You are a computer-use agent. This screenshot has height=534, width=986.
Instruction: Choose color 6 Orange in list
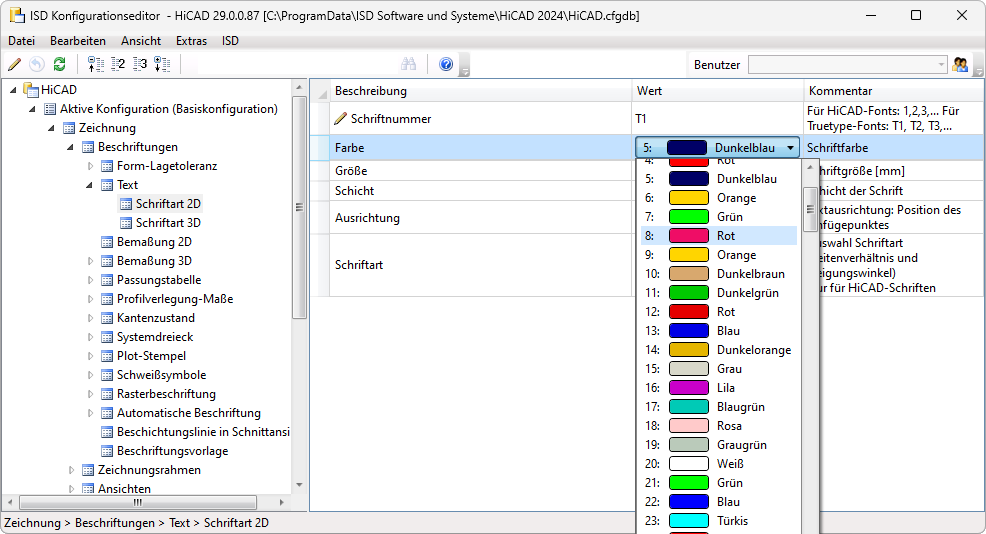point(719,197)
